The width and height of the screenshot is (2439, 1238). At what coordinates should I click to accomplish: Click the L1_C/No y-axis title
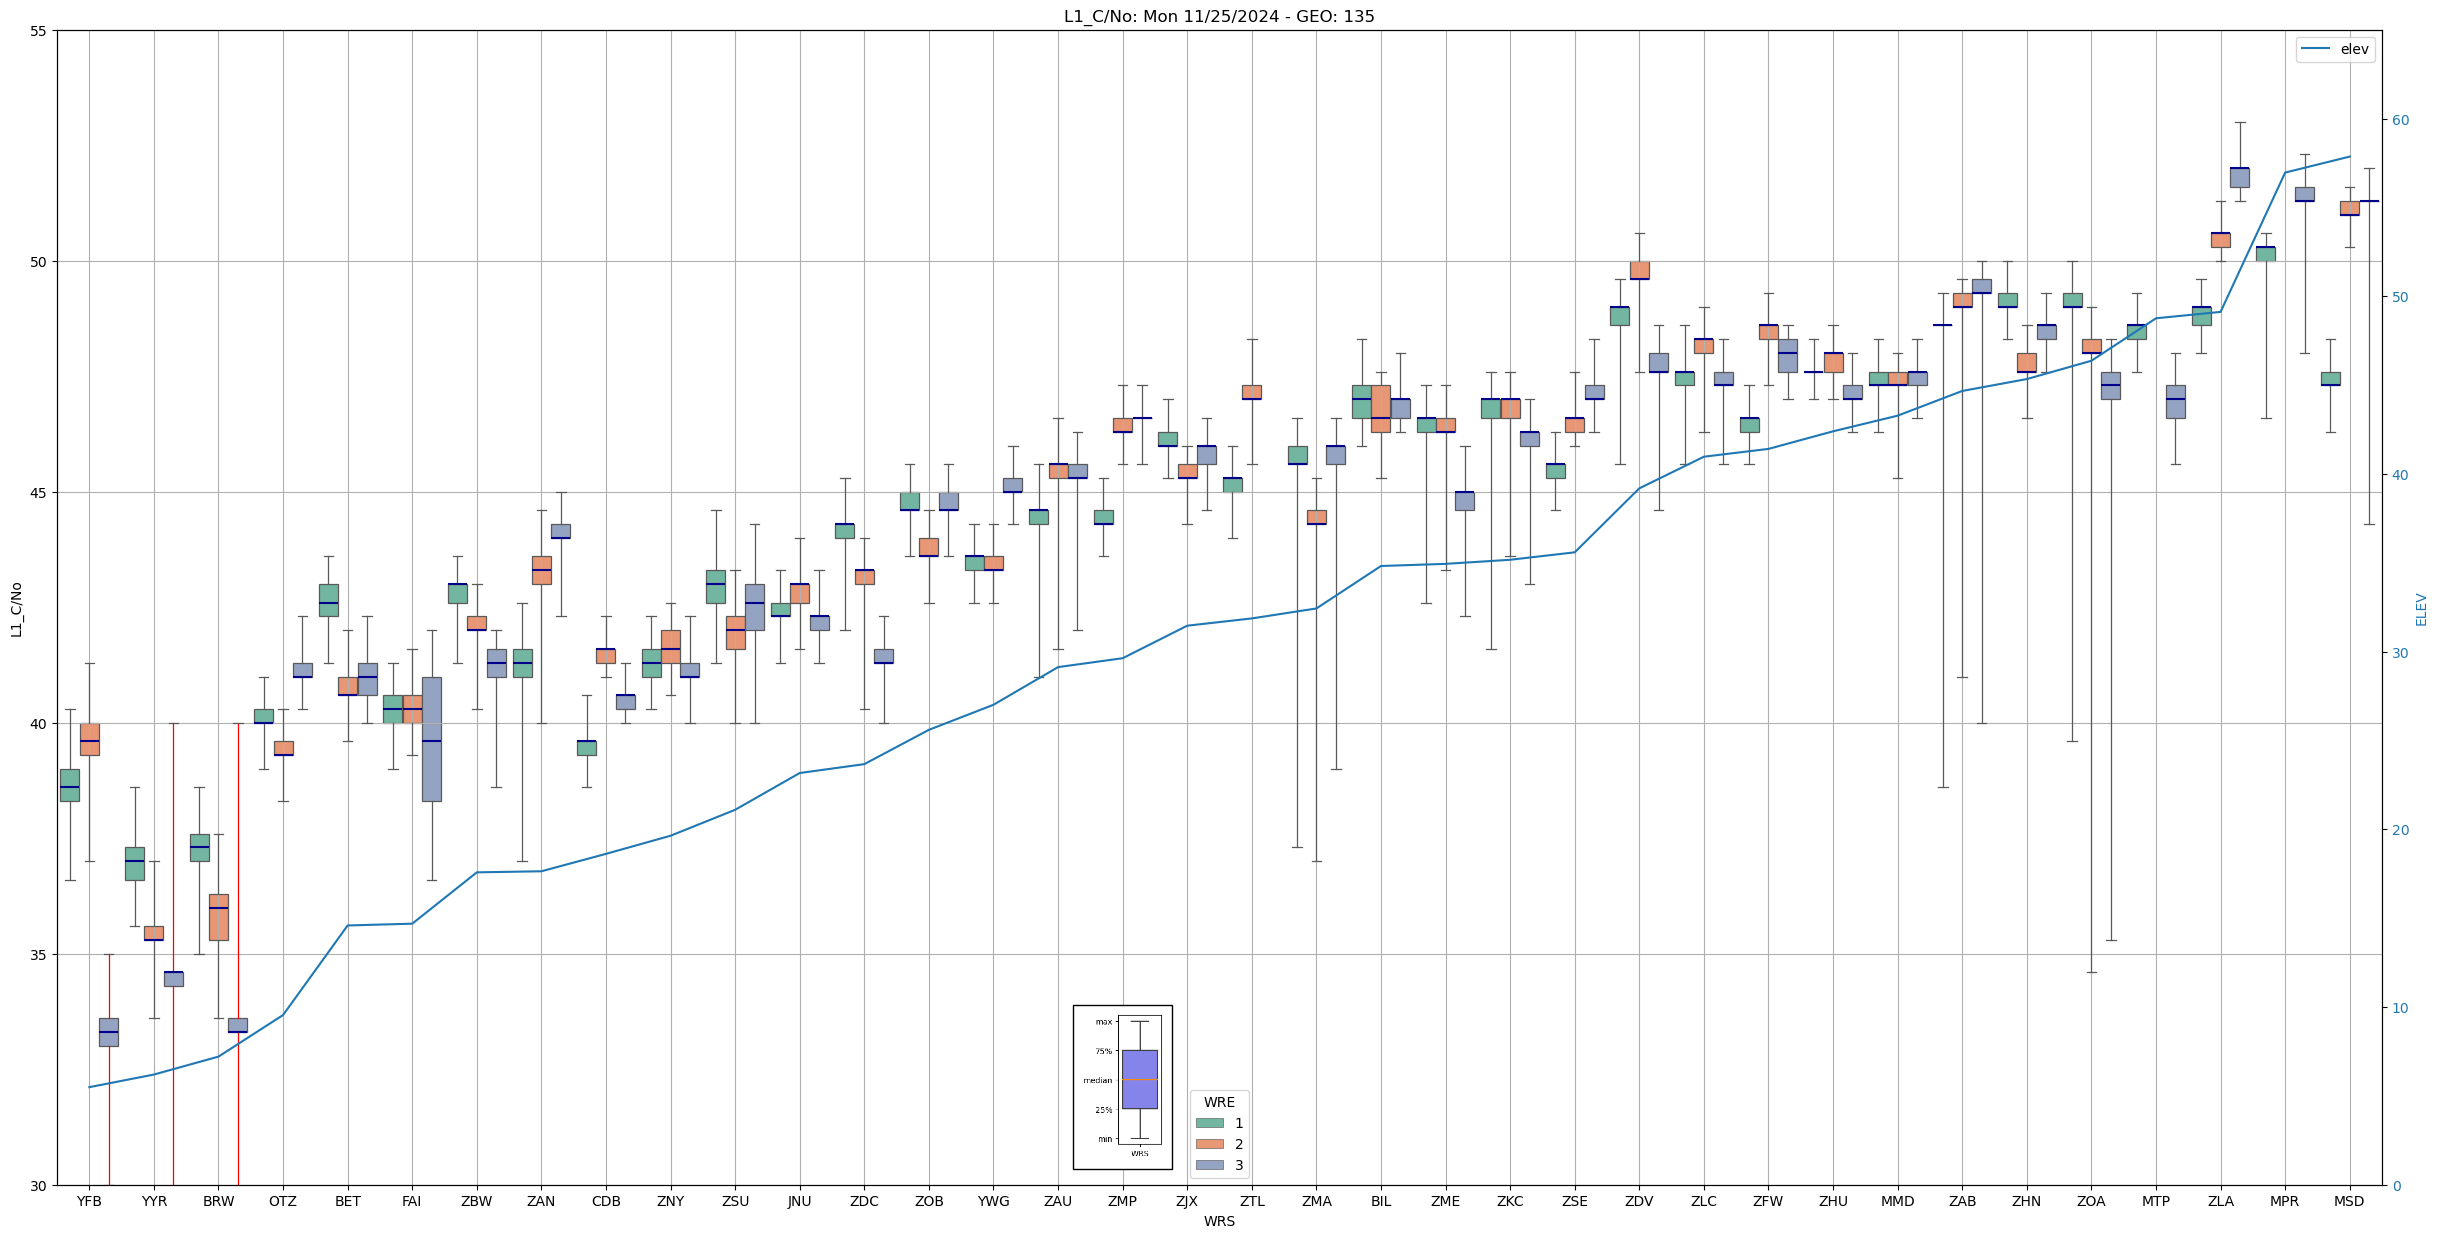[16, 609]
